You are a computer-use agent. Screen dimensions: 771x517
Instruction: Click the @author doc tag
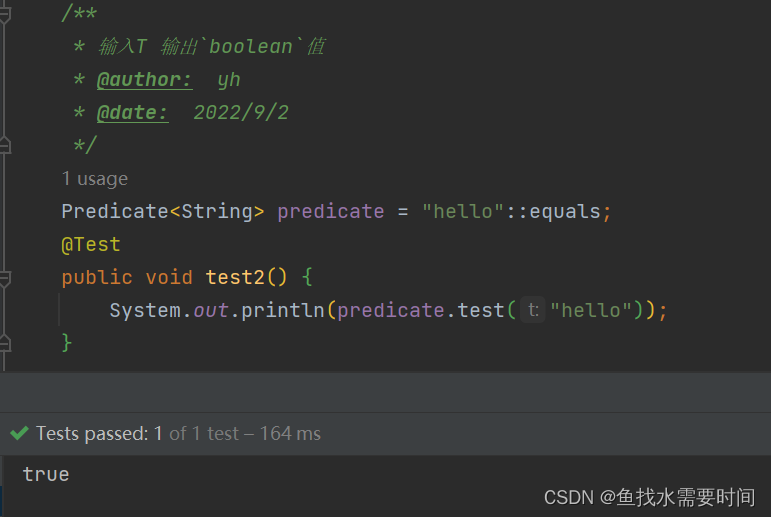[144, 79]
